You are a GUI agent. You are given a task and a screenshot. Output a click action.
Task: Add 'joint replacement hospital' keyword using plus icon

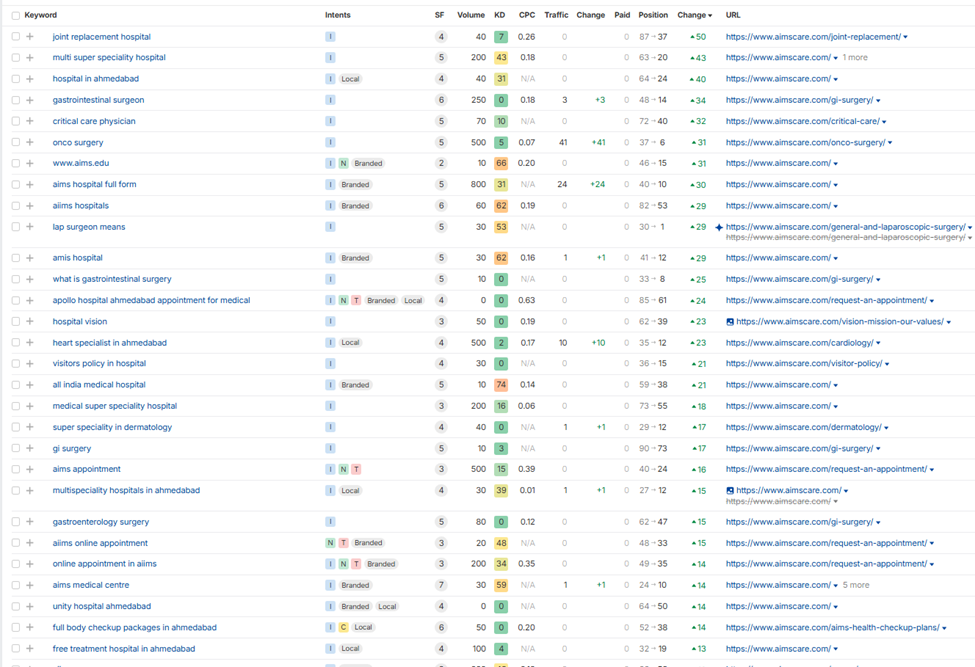tap(30, 37)
